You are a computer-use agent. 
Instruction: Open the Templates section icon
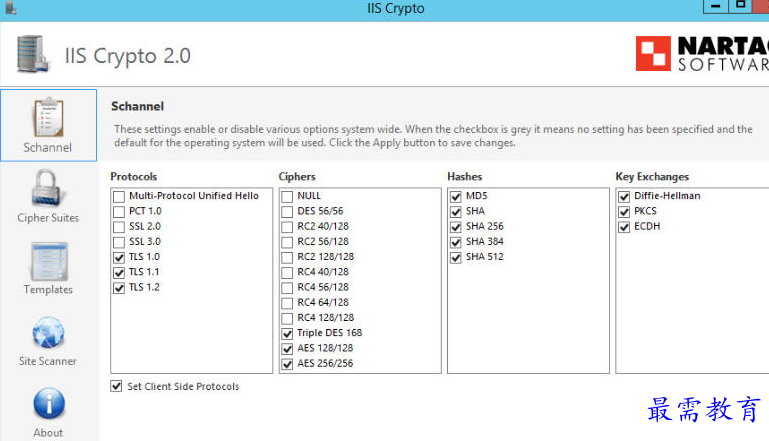[x=49, y=261]
